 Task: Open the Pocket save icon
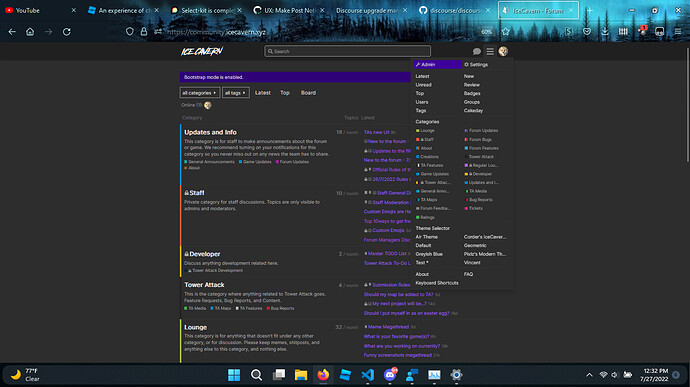click(x=587, y=32)
